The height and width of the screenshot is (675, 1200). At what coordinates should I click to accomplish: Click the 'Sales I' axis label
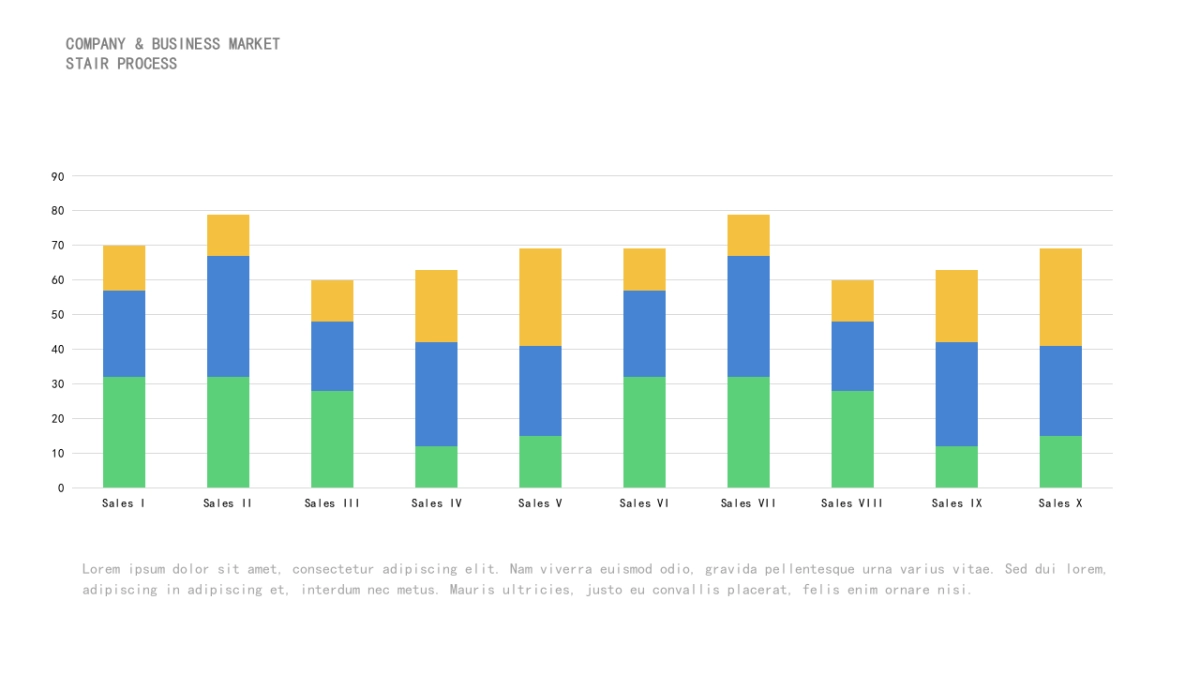click(x=124, y=503)
